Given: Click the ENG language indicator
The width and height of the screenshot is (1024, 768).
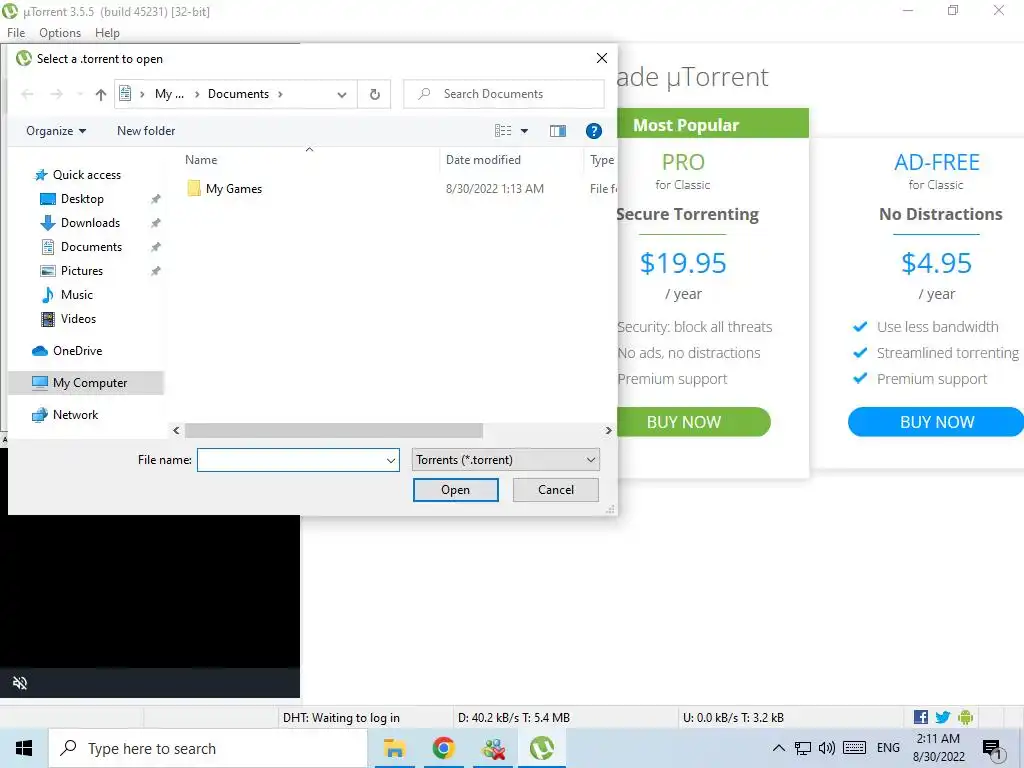Looking at the screenshot, I should [x=888, y=748].
